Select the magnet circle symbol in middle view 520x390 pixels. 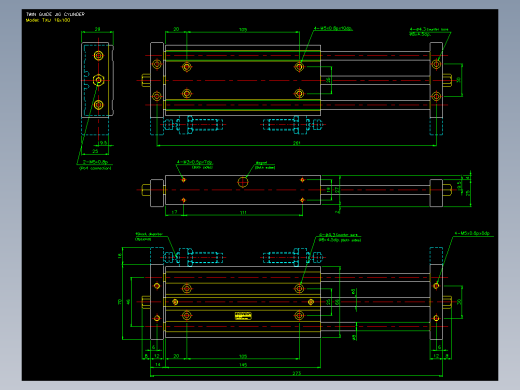[x=243, y=182]
